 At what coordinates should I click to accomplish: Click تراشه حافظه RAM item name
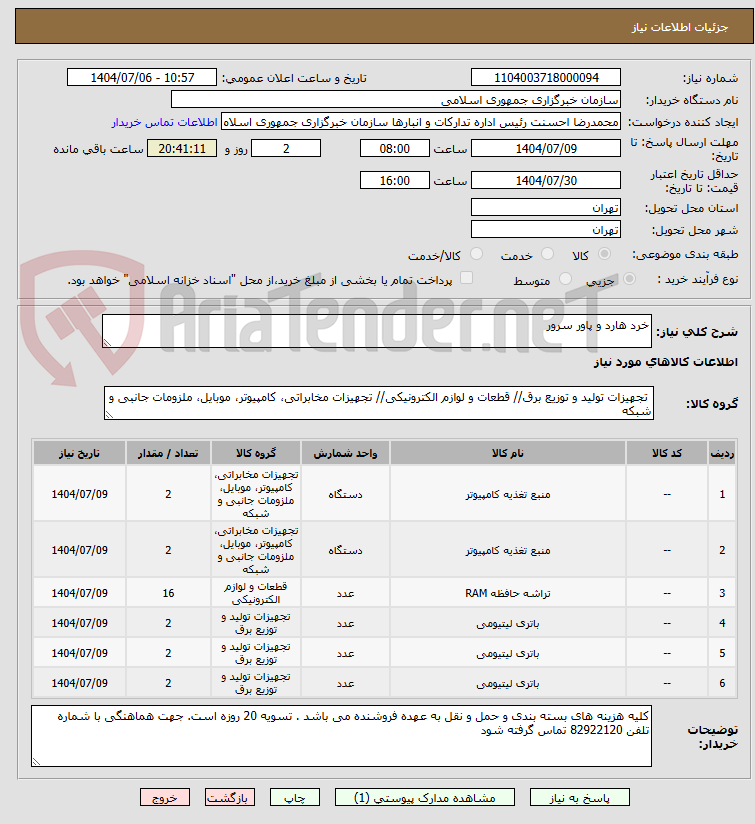508,593
